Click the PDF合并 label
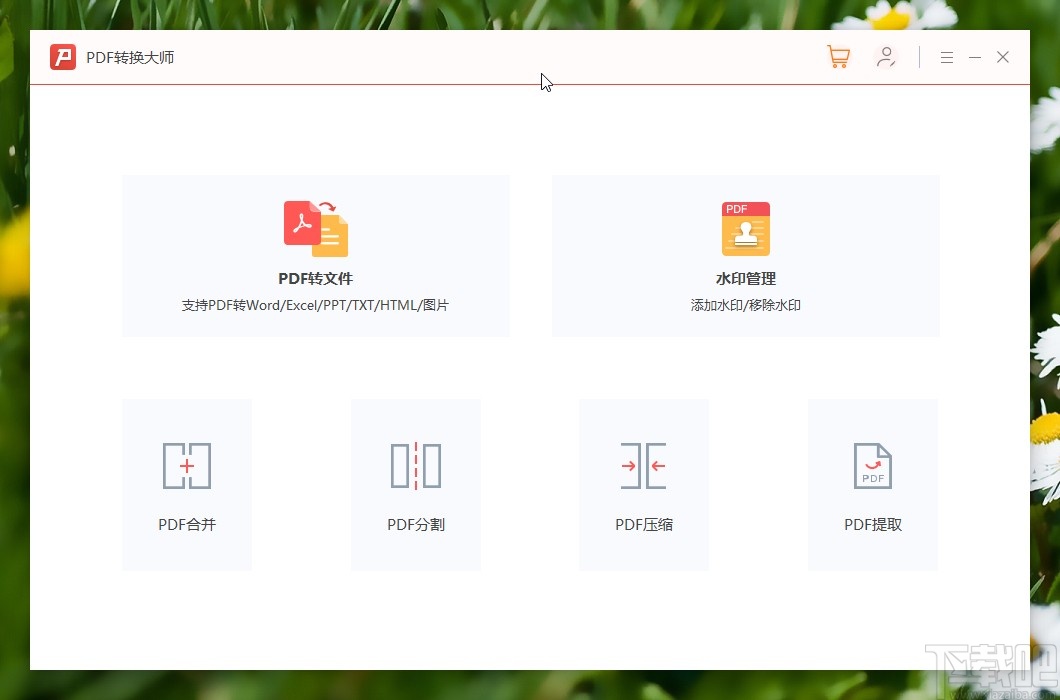1060x700 pixels. pos(187,524)
